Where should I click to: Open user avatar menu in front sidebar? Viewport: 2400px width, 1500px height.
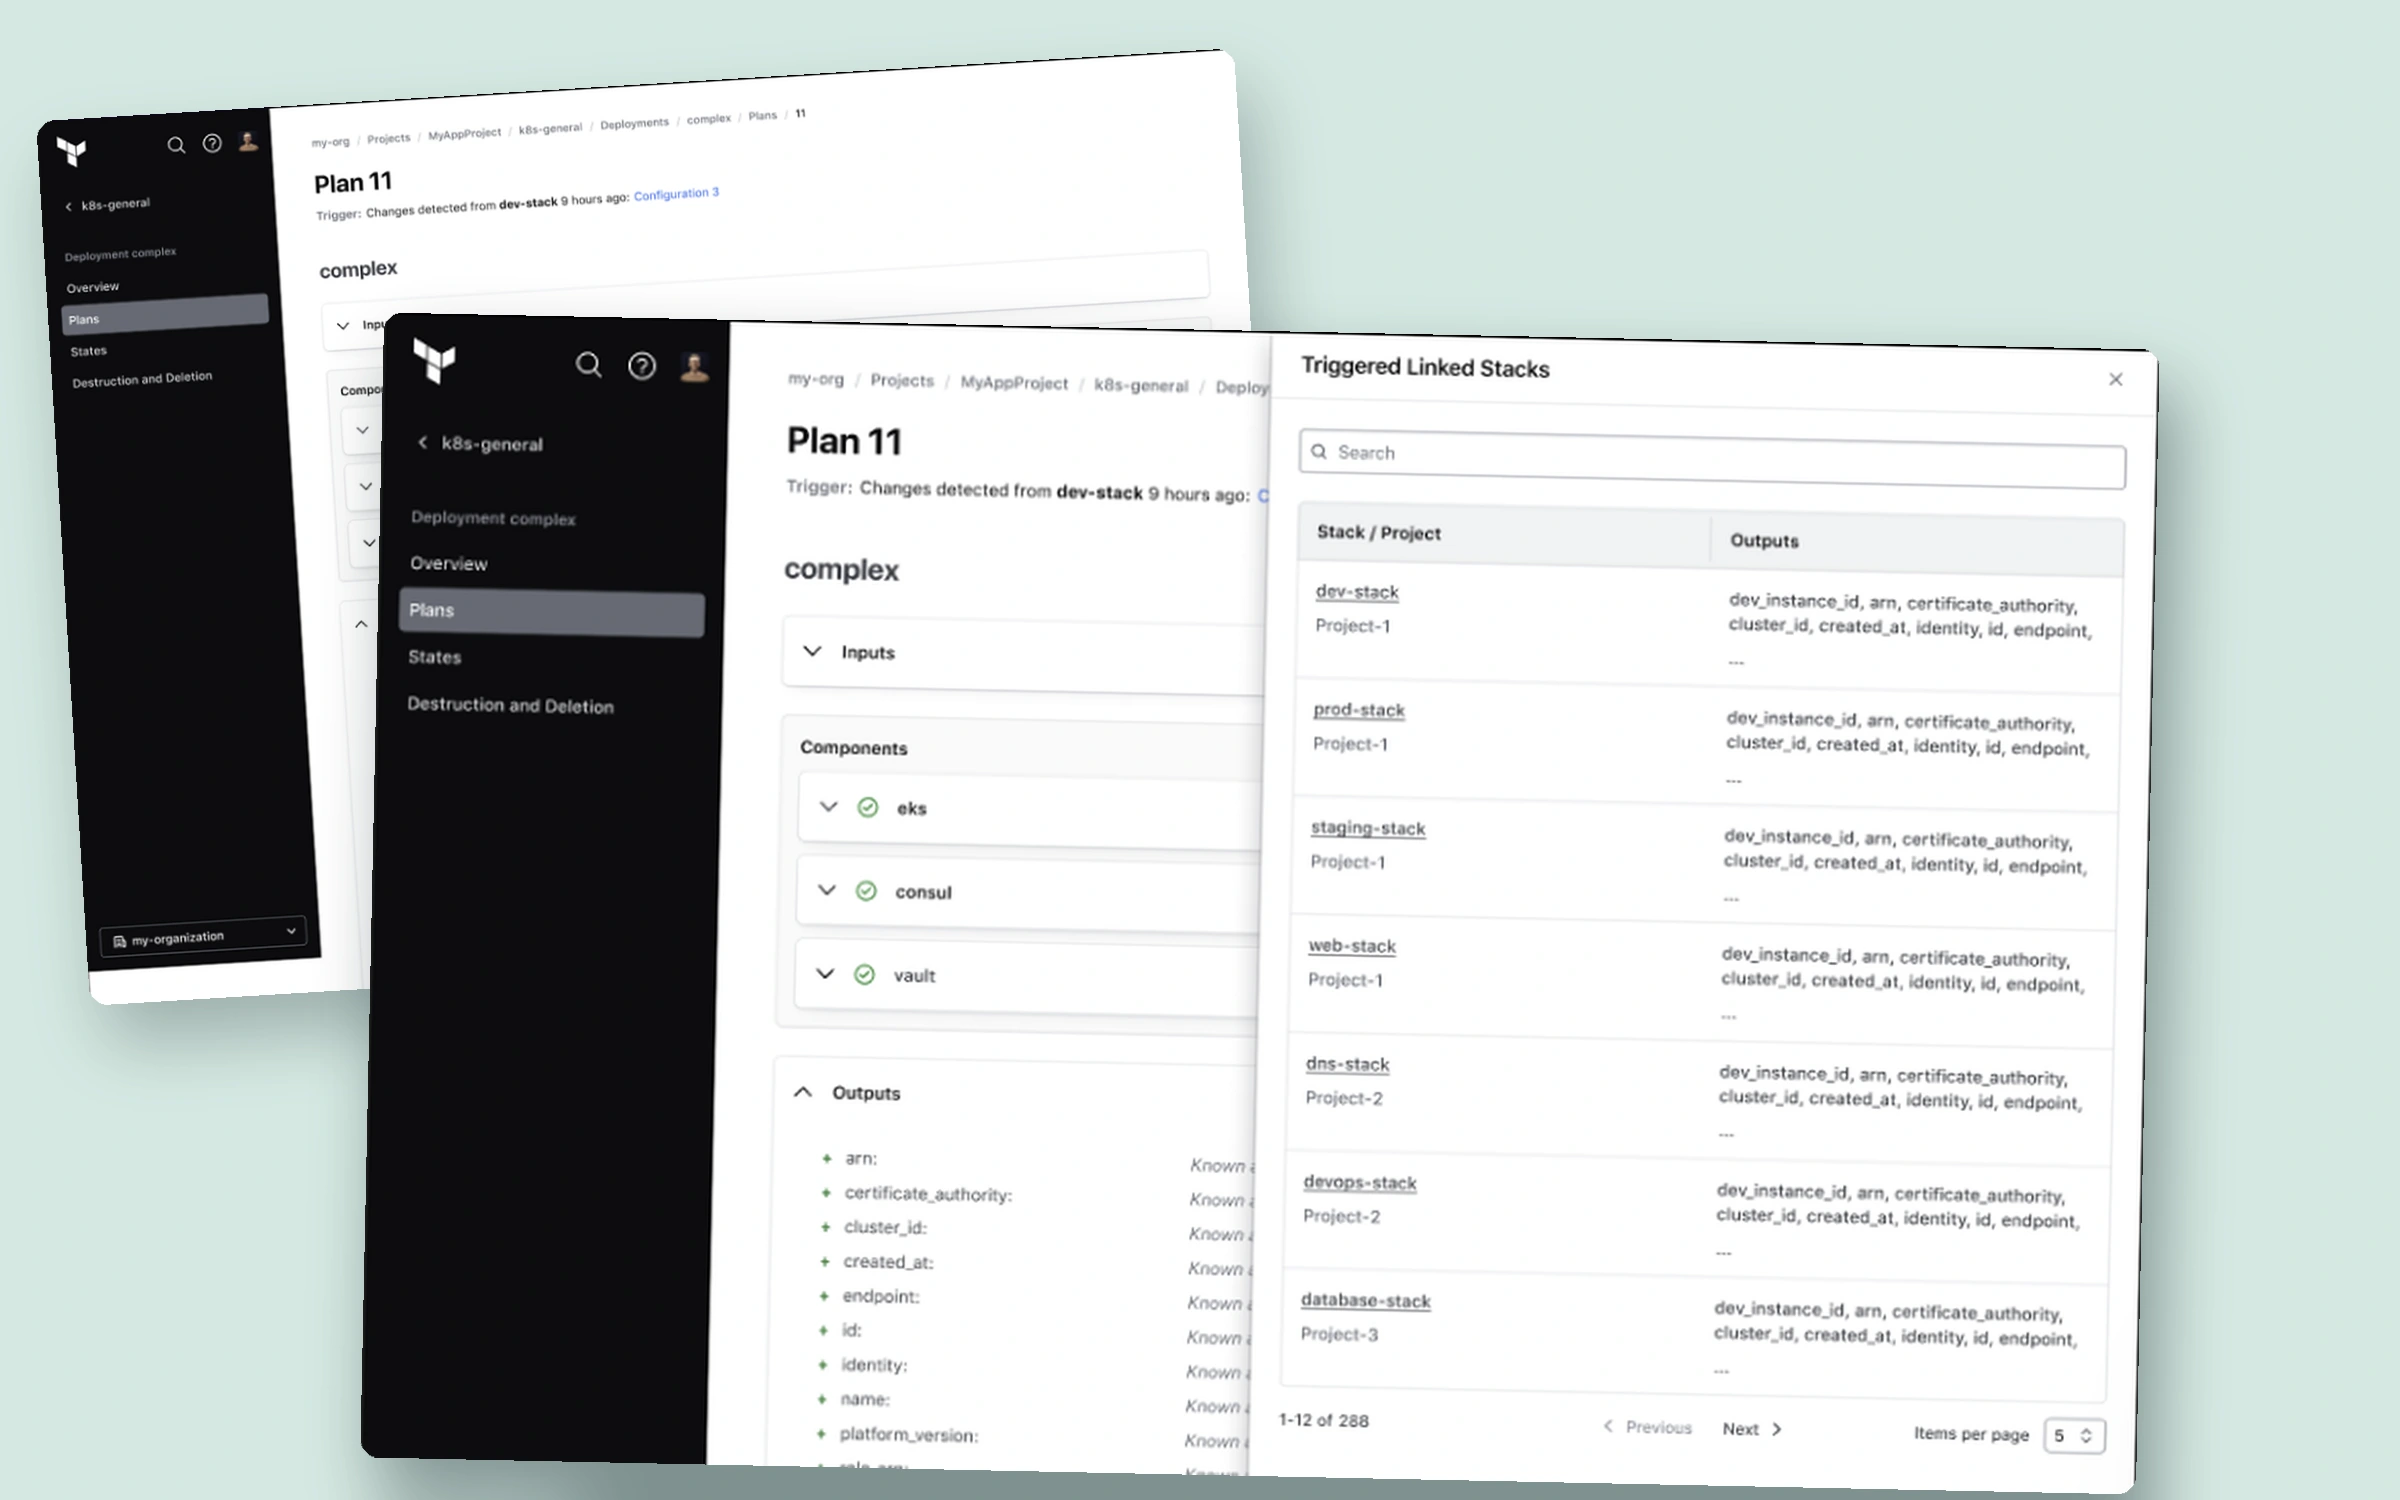[x=695, y=367]
